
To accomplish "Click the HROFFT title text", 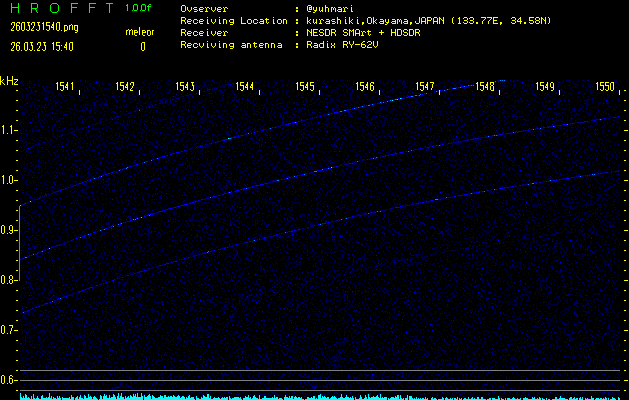I will tap(59, 8).
